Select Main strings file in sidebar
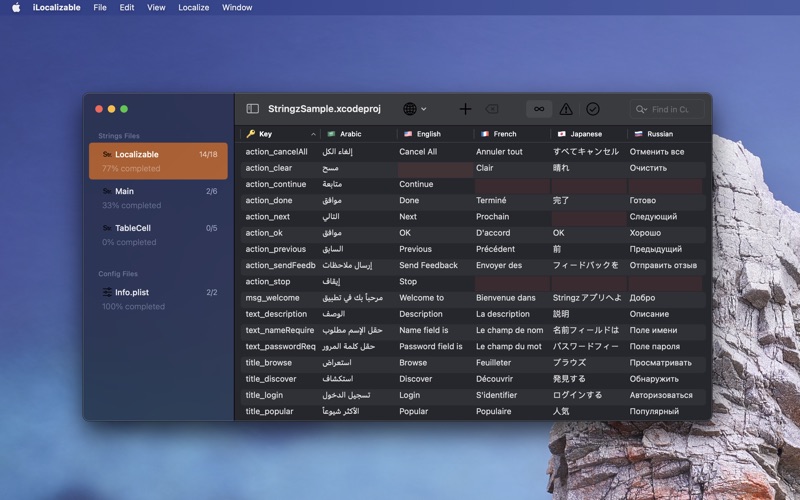Viewport: 800px width, 500px height. click(158, 198)
